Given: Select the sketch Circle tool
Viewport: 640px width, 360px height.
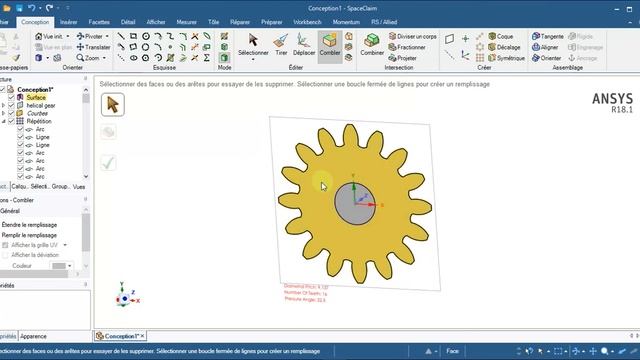Looking at the screenshot, I should click(145, 36).
